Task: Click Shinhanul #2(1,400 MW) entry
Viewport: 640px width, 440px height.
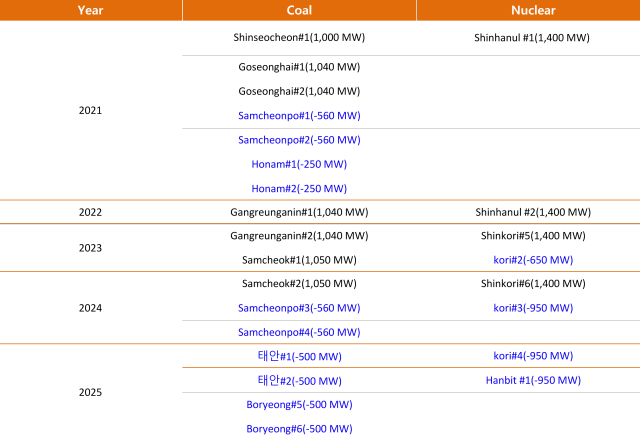Action: tap(533, 212)
